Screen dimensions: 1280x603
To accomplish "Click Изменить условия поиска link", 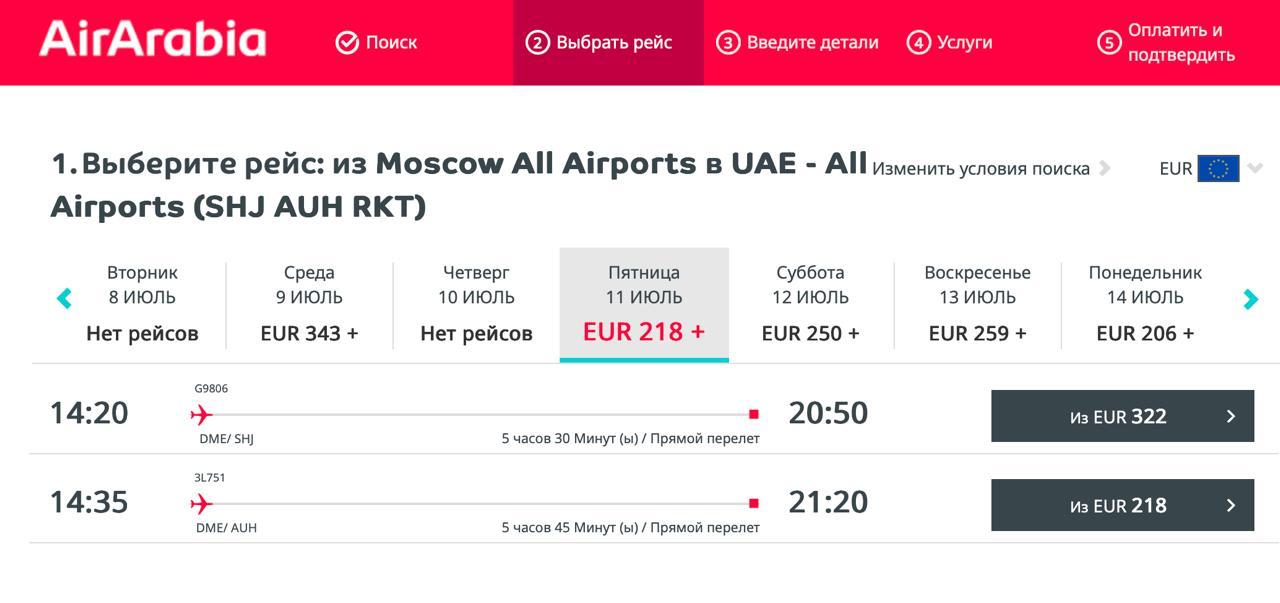I will [980, 169].
